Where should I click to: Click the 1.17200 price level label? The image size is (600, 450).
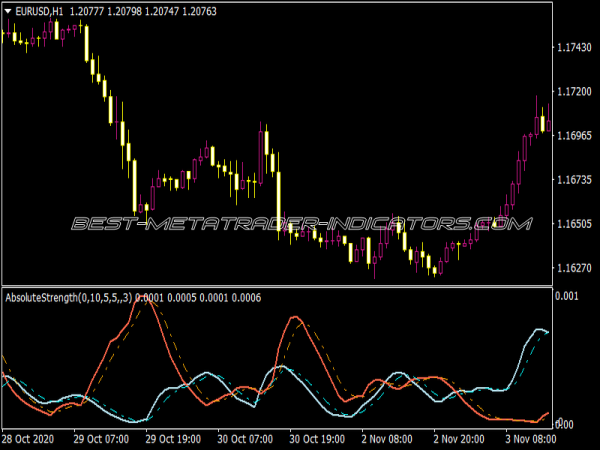[574, 91]
